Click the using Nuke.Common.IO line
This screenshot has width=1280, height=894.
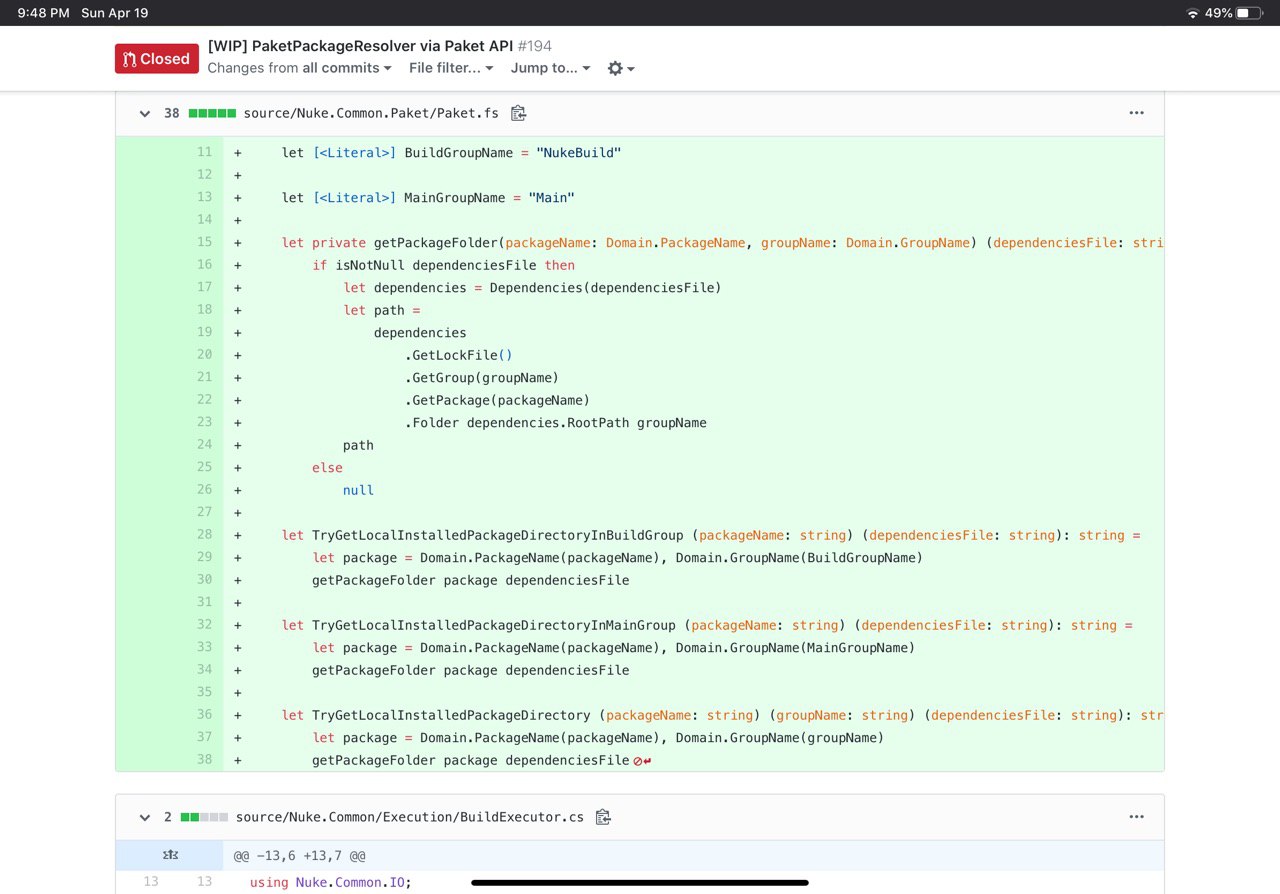[x=330, y=882]
